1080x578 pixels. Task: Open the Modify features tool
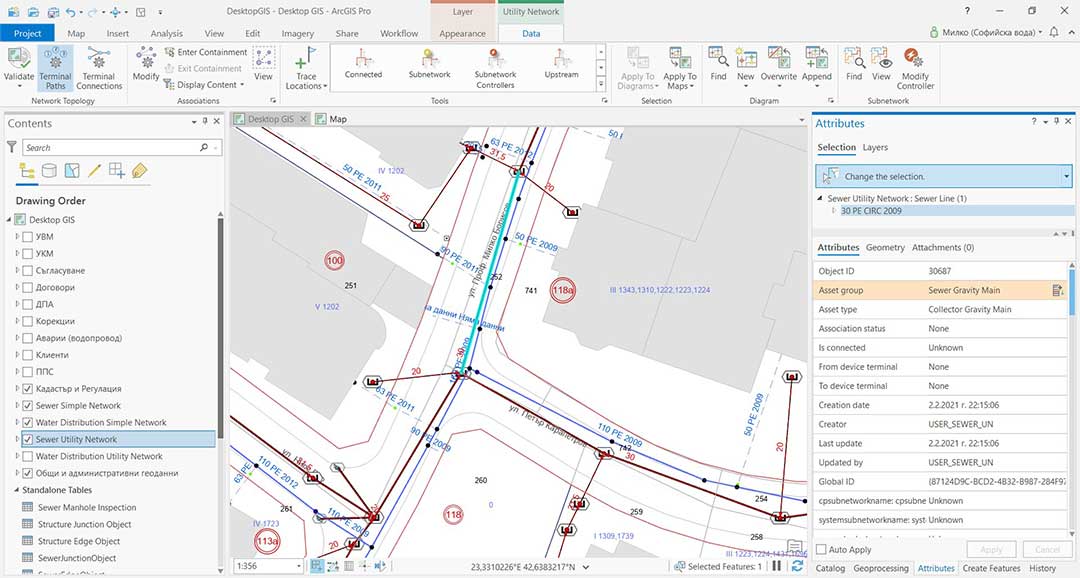click(x=146, y=65)
